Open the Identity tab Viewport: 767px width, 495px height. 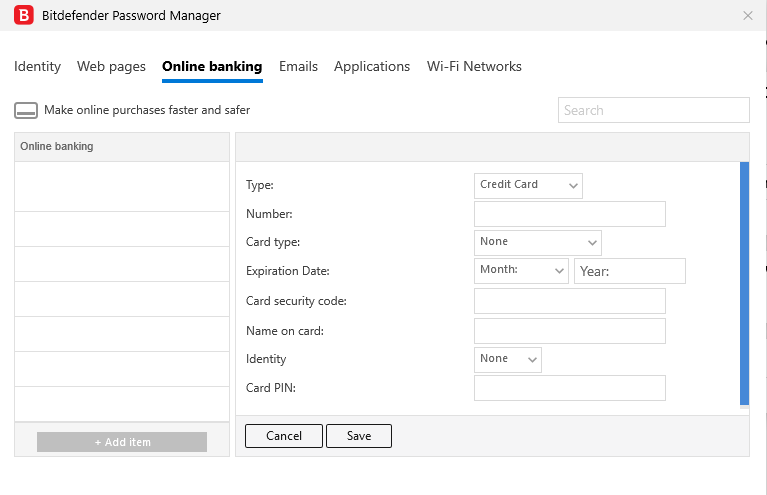(37, 67)
